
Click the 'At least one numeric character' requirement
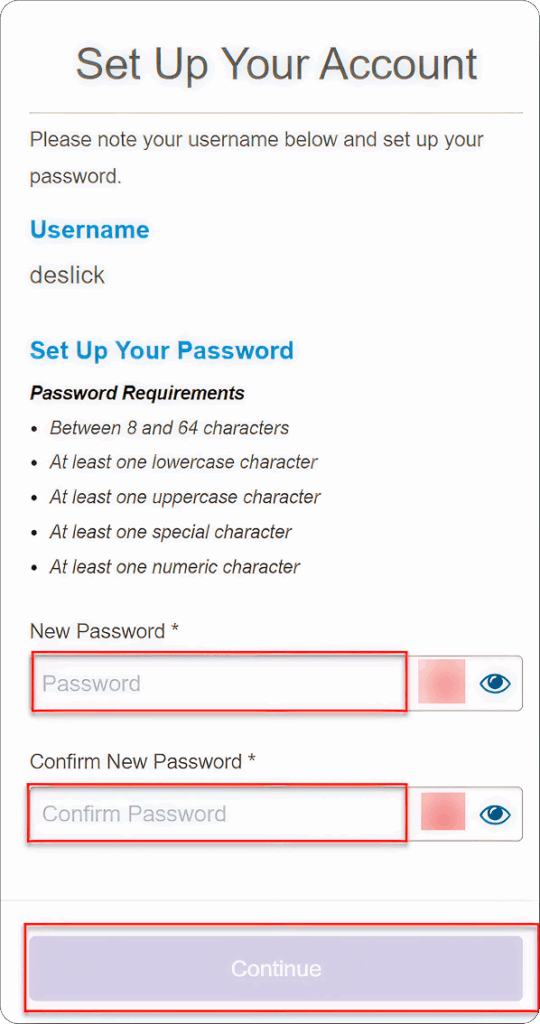tap(174, 566)
